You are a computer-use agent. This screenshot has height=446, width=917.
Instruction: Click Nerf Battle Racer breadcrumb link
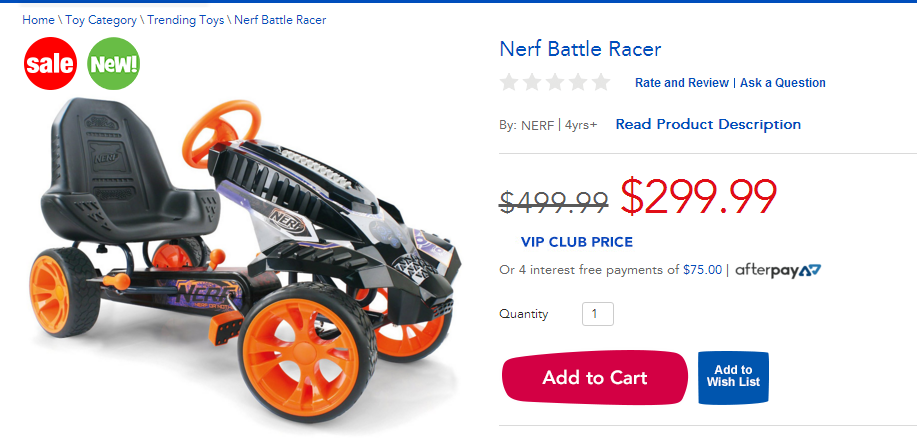tap(280, 20)
